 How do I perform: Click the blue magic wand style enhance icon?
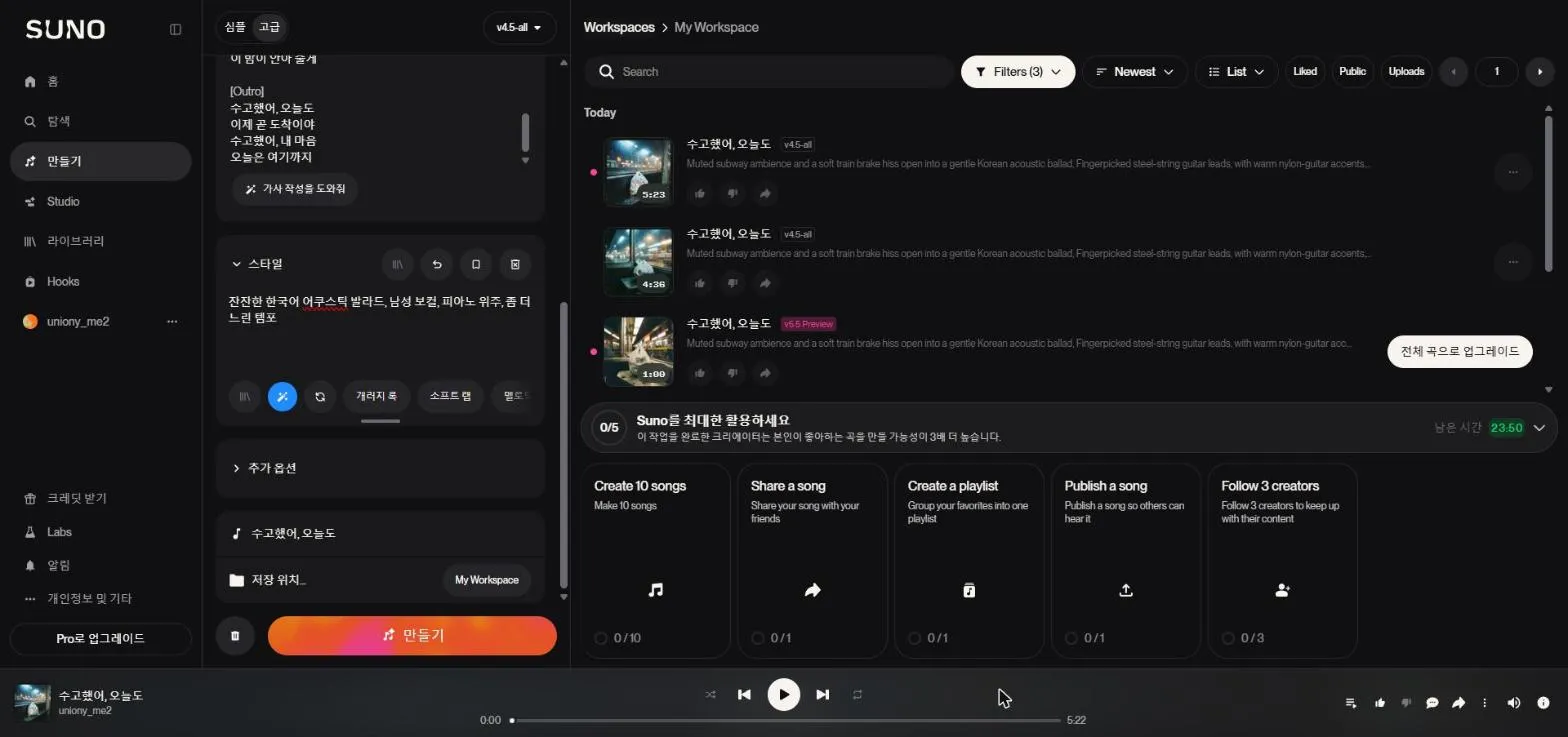[x=282, y=396]
